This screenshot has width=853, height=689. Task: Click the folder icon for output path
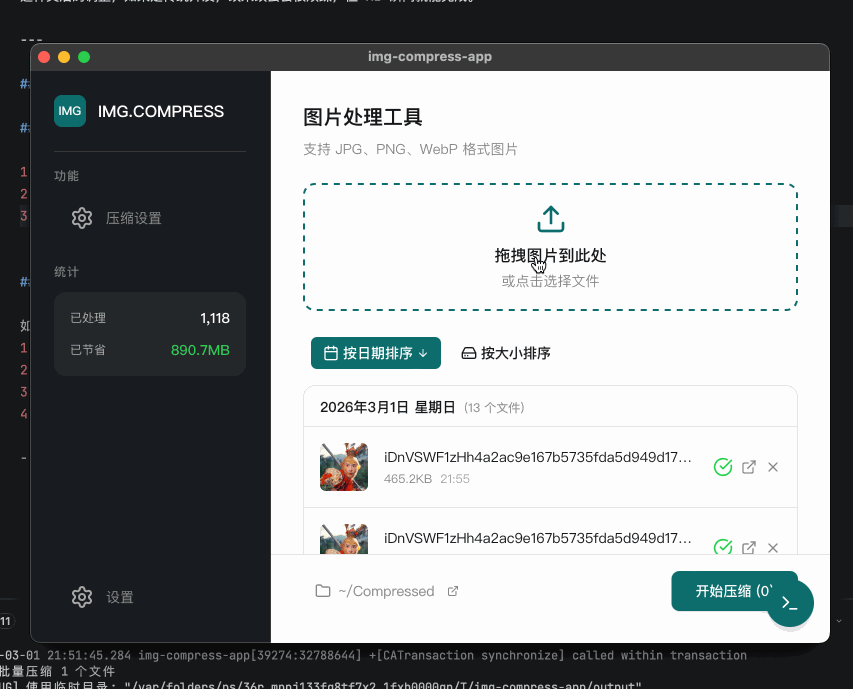pyautogui.click(x=322, y=591)
